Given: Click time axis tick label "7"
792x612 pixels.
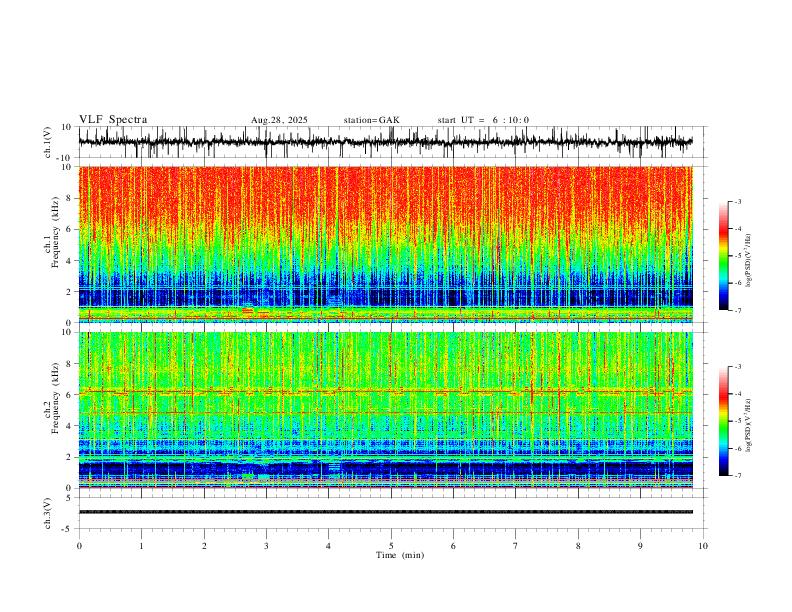Looking at the screenshot, I should (x=516, y=546).
